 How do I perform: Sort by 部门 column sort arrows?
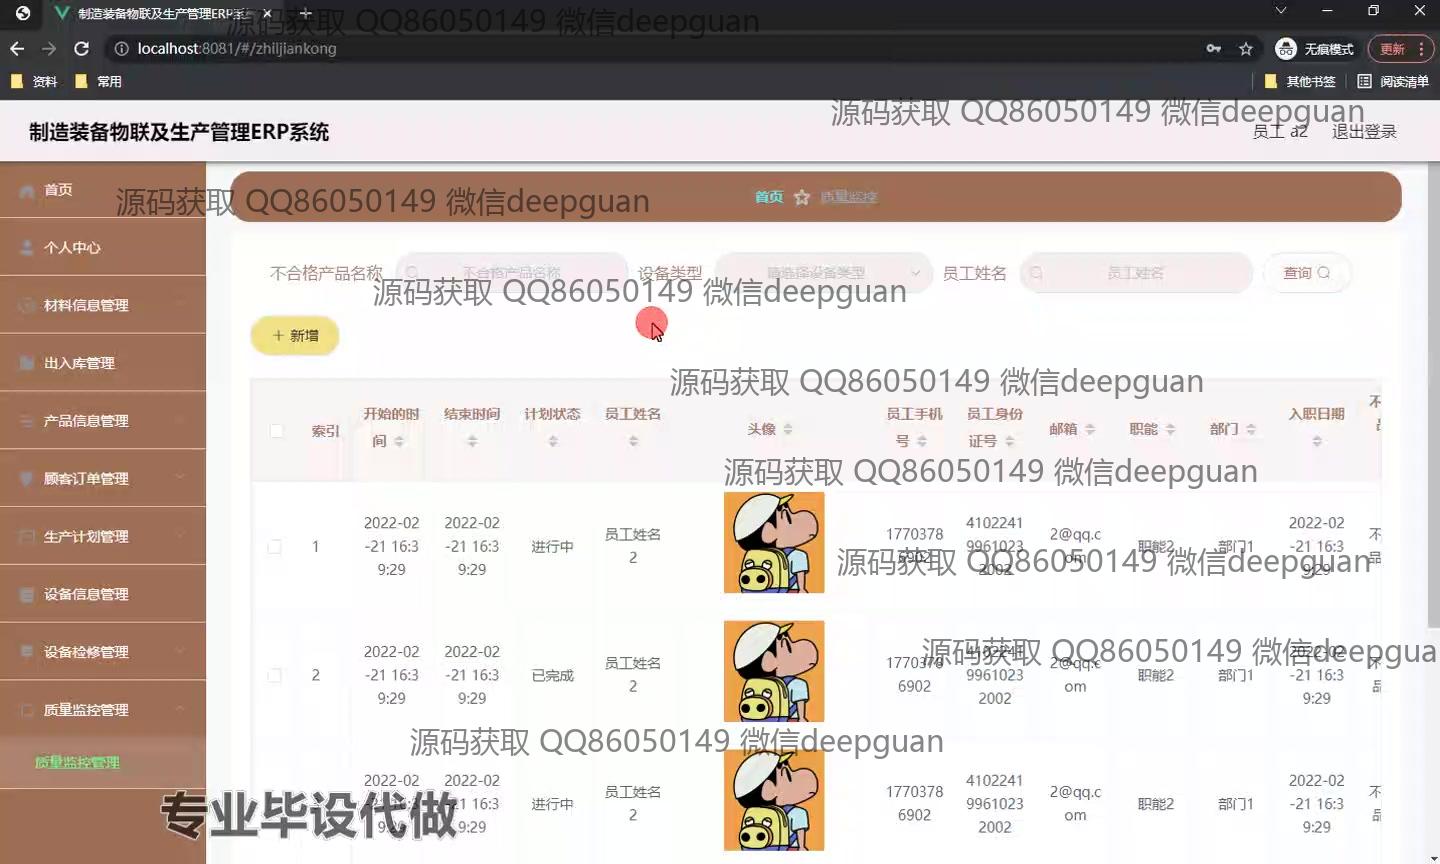tap(1251, 429)
